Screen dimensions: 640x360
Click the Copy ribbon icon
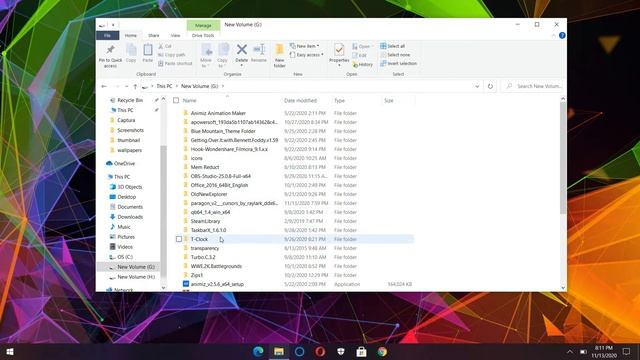coord(131,50)
